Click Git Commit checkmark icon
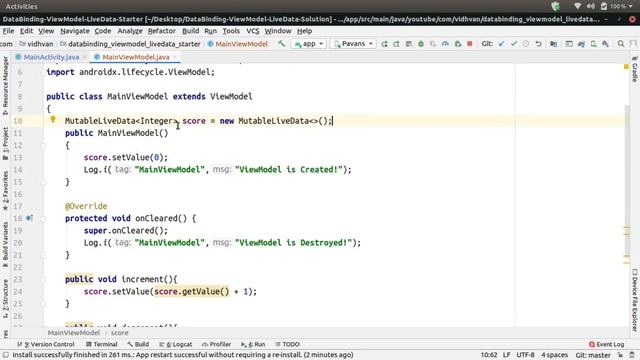Image resolution: width=640 pixels, height=360 pixels. pos(514,44)
